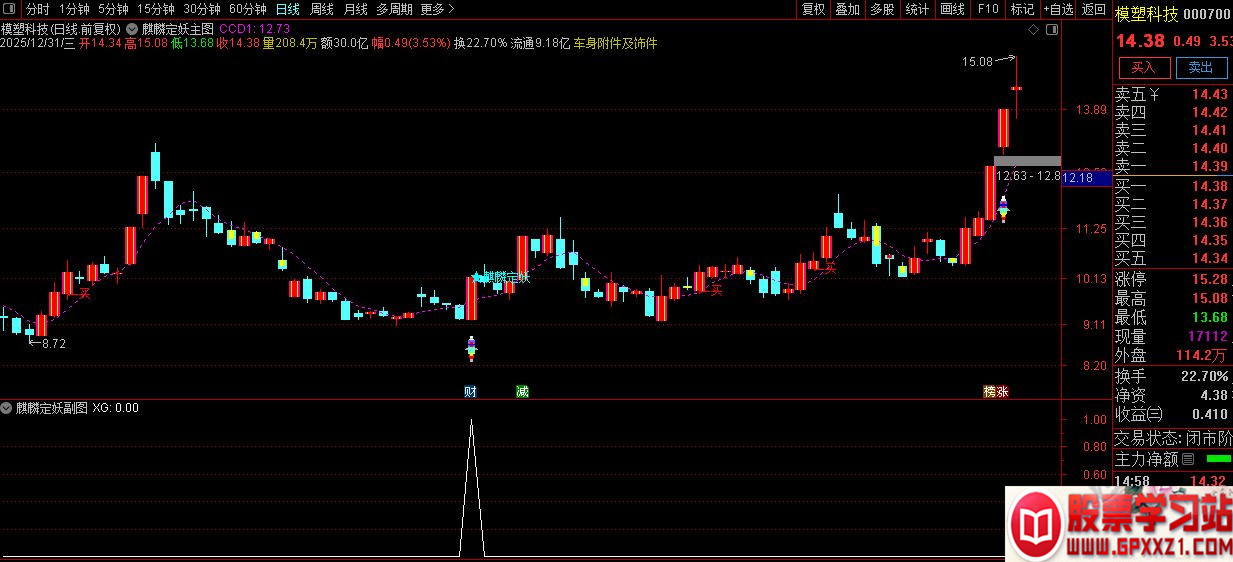Click the diamond icon above the chart
Screen dimensions: 1233x562
1034,30
